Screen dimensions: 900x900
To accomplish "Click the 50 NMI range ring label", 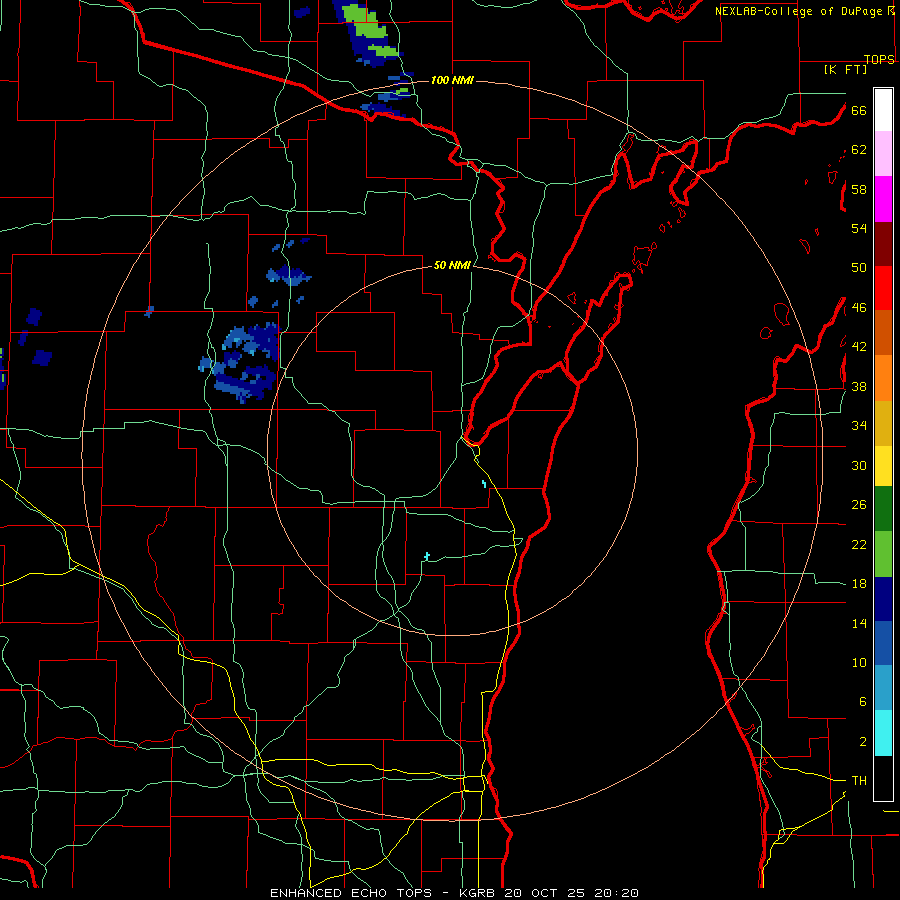I will coord(452,265).
